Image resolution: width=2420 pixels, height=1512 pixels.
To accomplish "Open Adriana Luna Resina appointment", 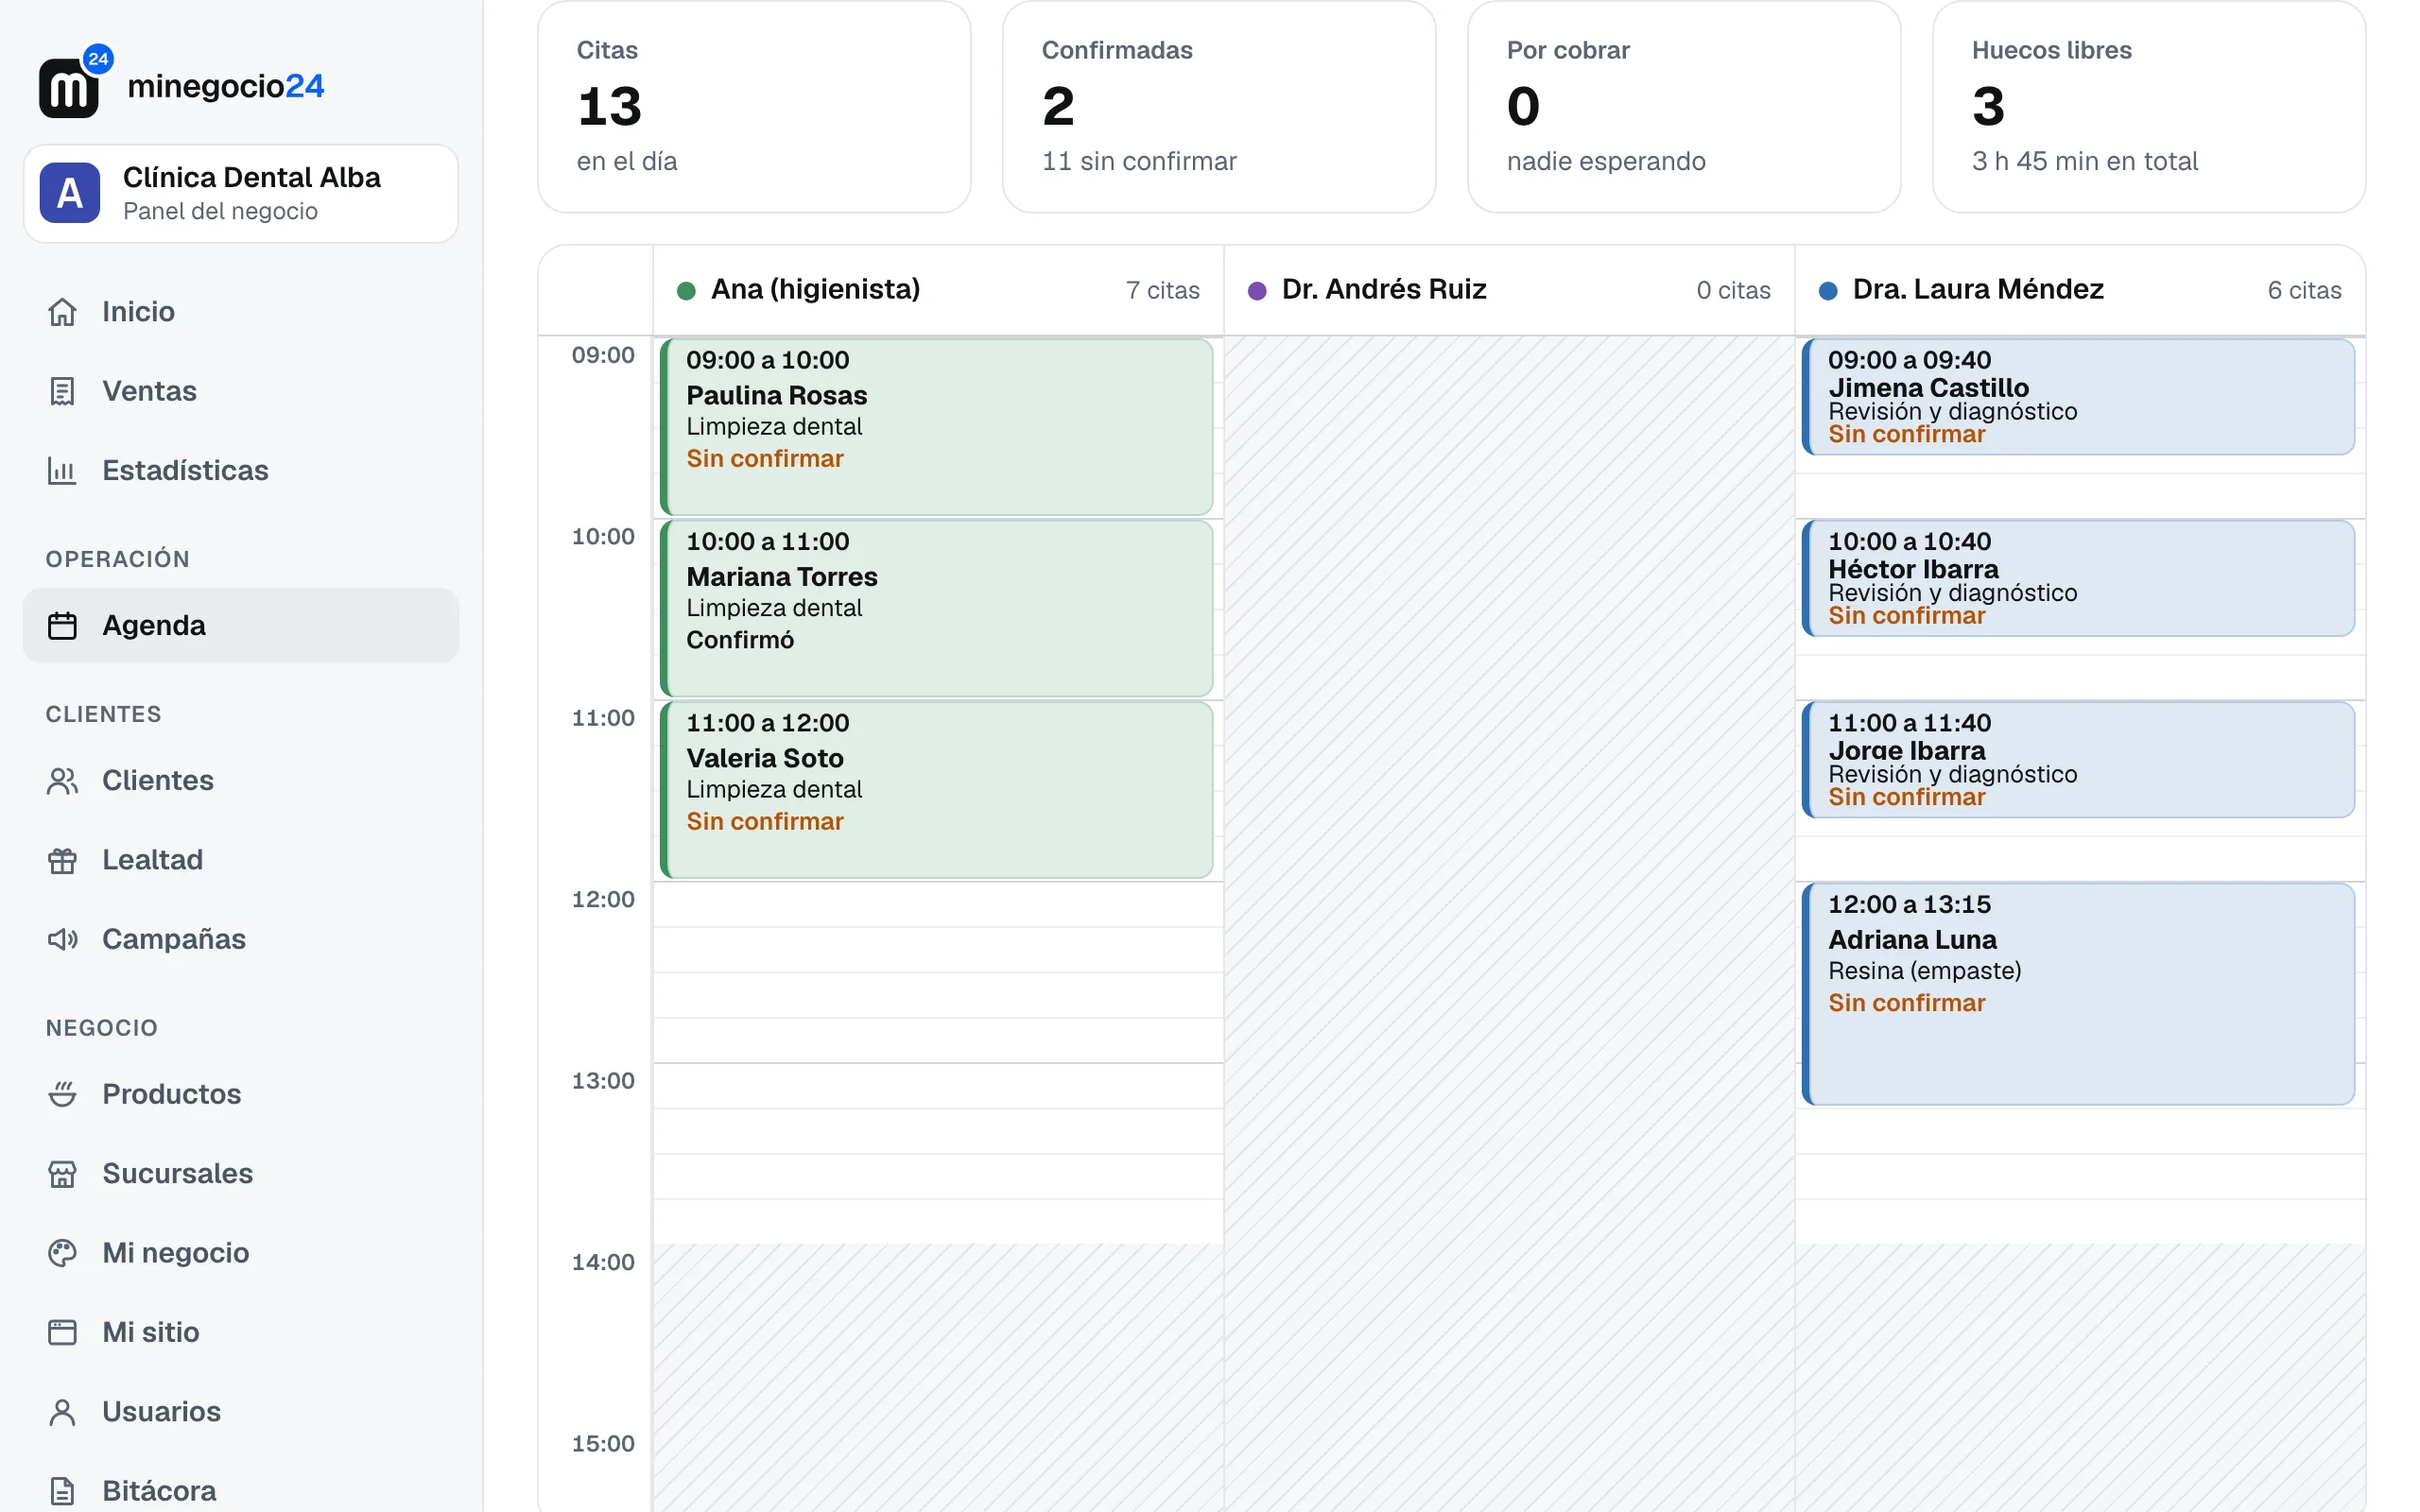I will click(x=2078, y=994).
